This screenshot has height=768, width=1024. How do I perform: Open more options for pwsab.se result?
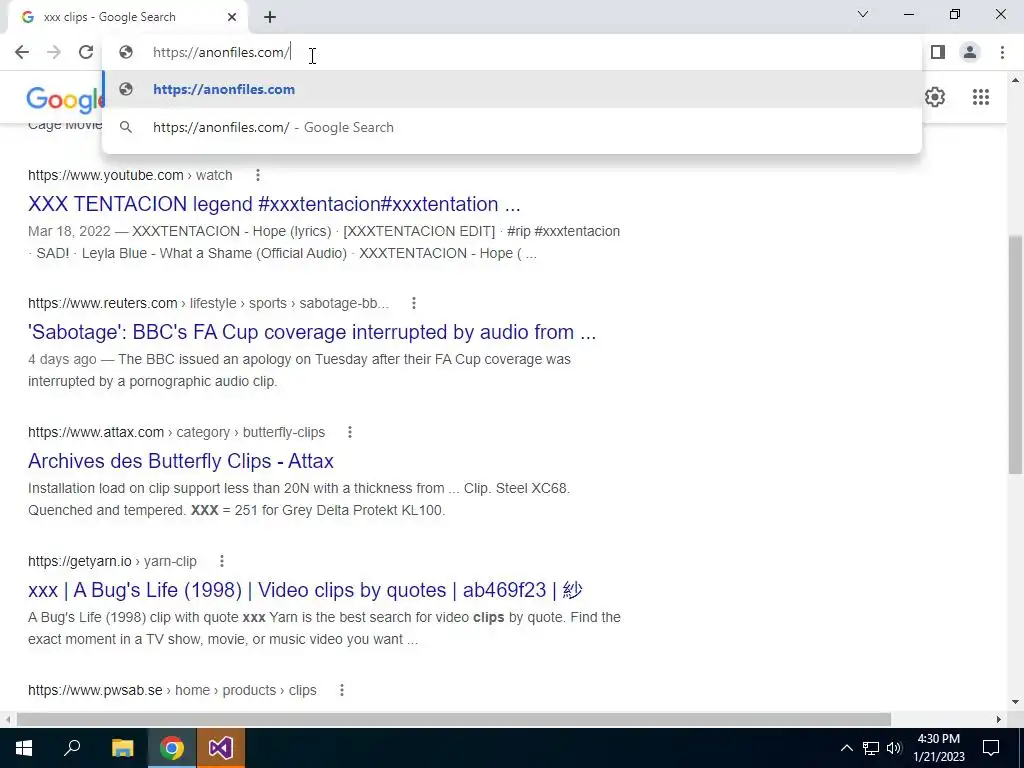tap(342, 690)
